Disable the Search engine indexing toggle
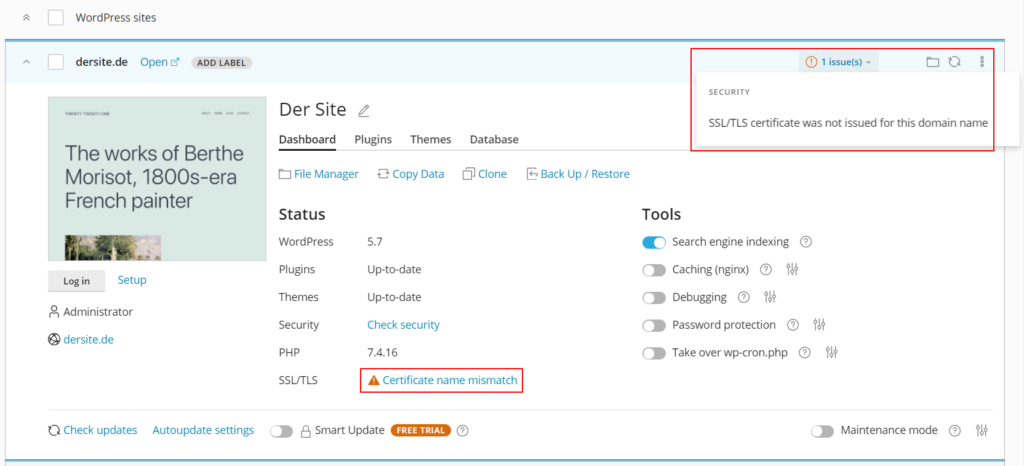 (654, 242)
